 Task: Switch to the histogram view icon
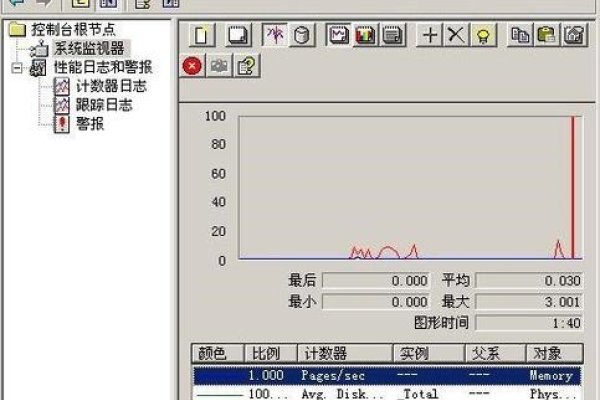pyautogui.click(x=365, y=35)
